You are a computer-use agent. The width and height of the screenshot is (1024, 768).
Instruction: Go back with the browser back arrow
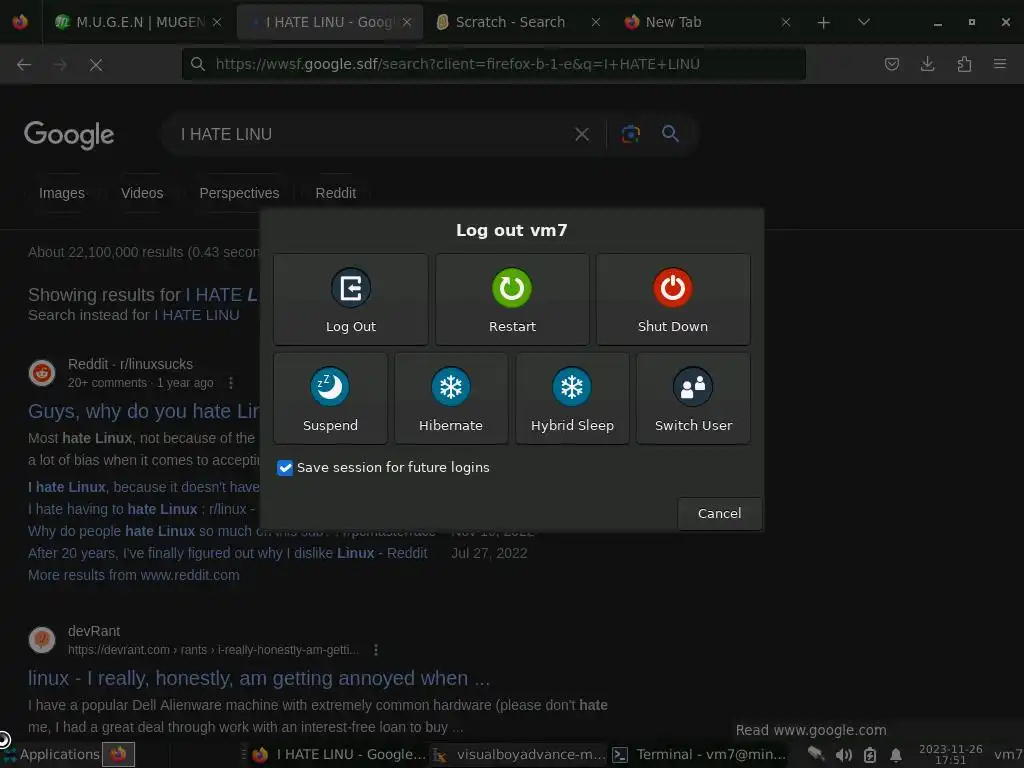tap(24, 64)
